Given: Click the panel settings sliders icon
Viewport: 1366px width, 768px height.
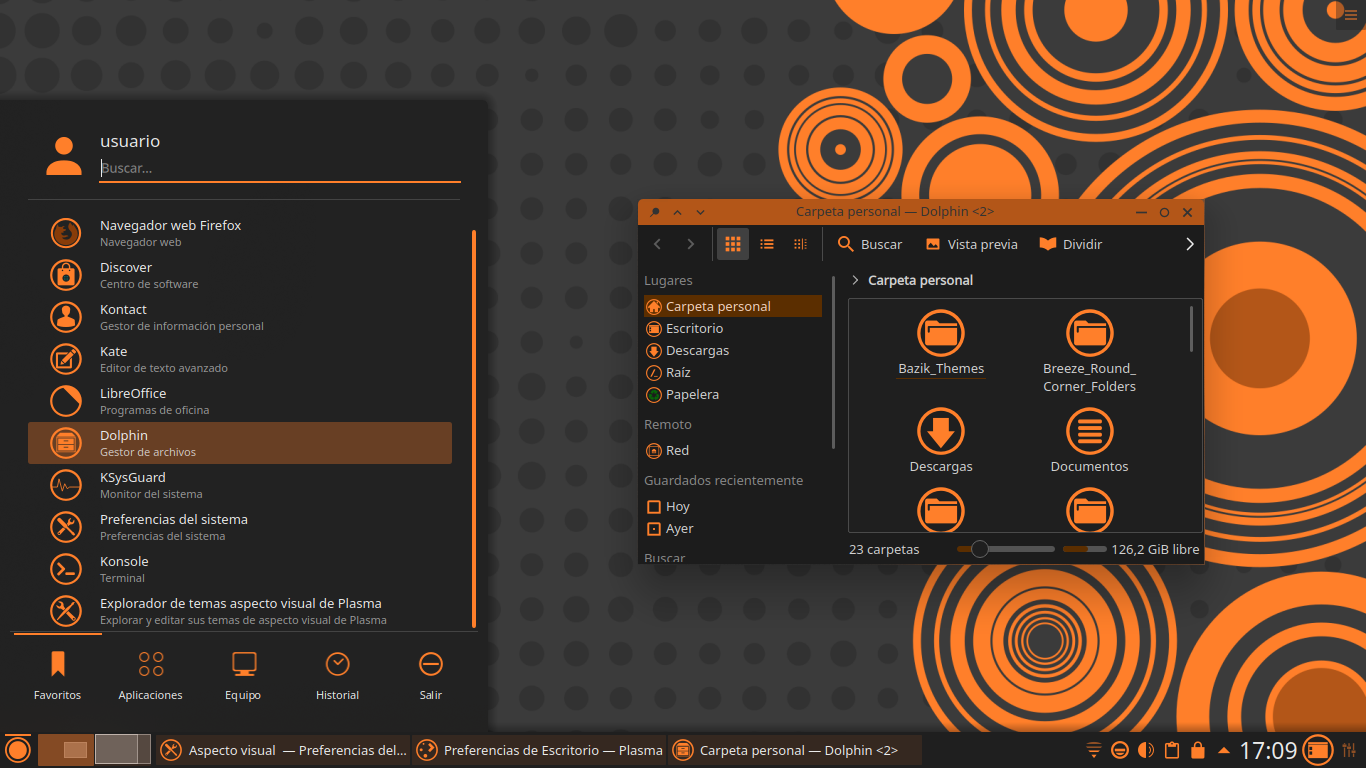Looking at the screenshot, I should tap(1349, 750).
